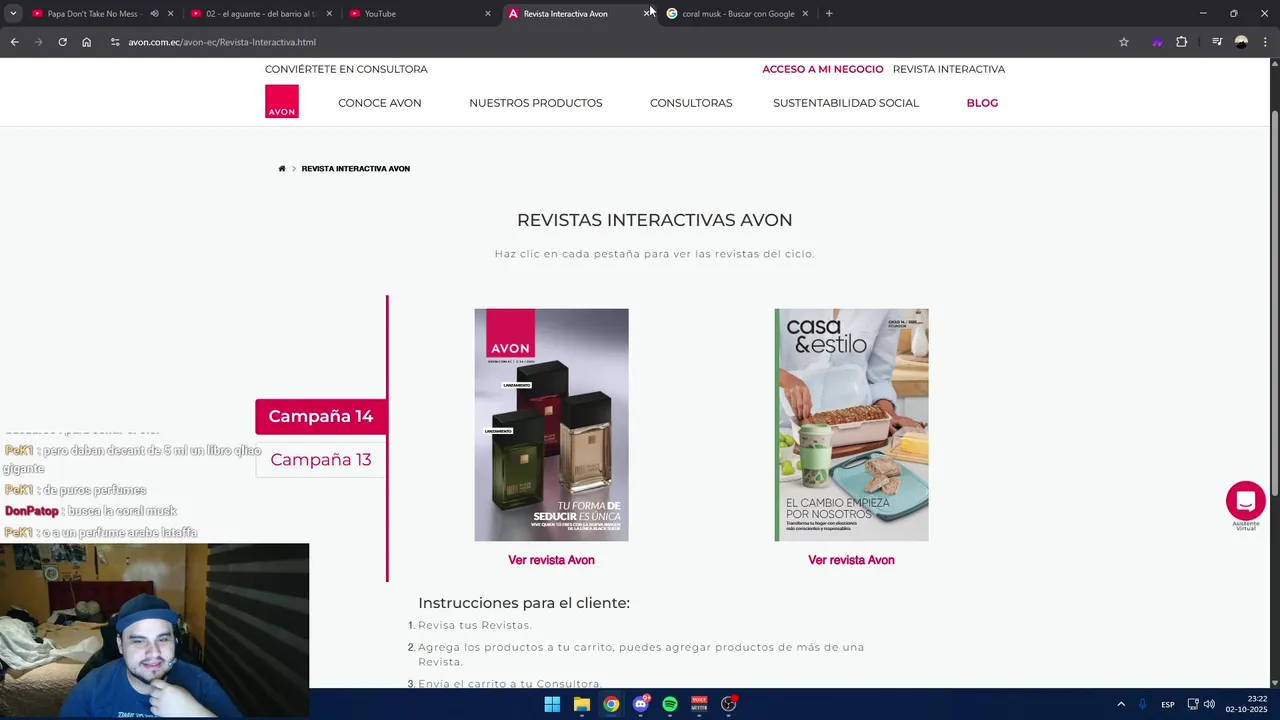Screen dimensions: 1280x720
Task: Open the tab search arrow at top left
Action: (x=13, y=13)
